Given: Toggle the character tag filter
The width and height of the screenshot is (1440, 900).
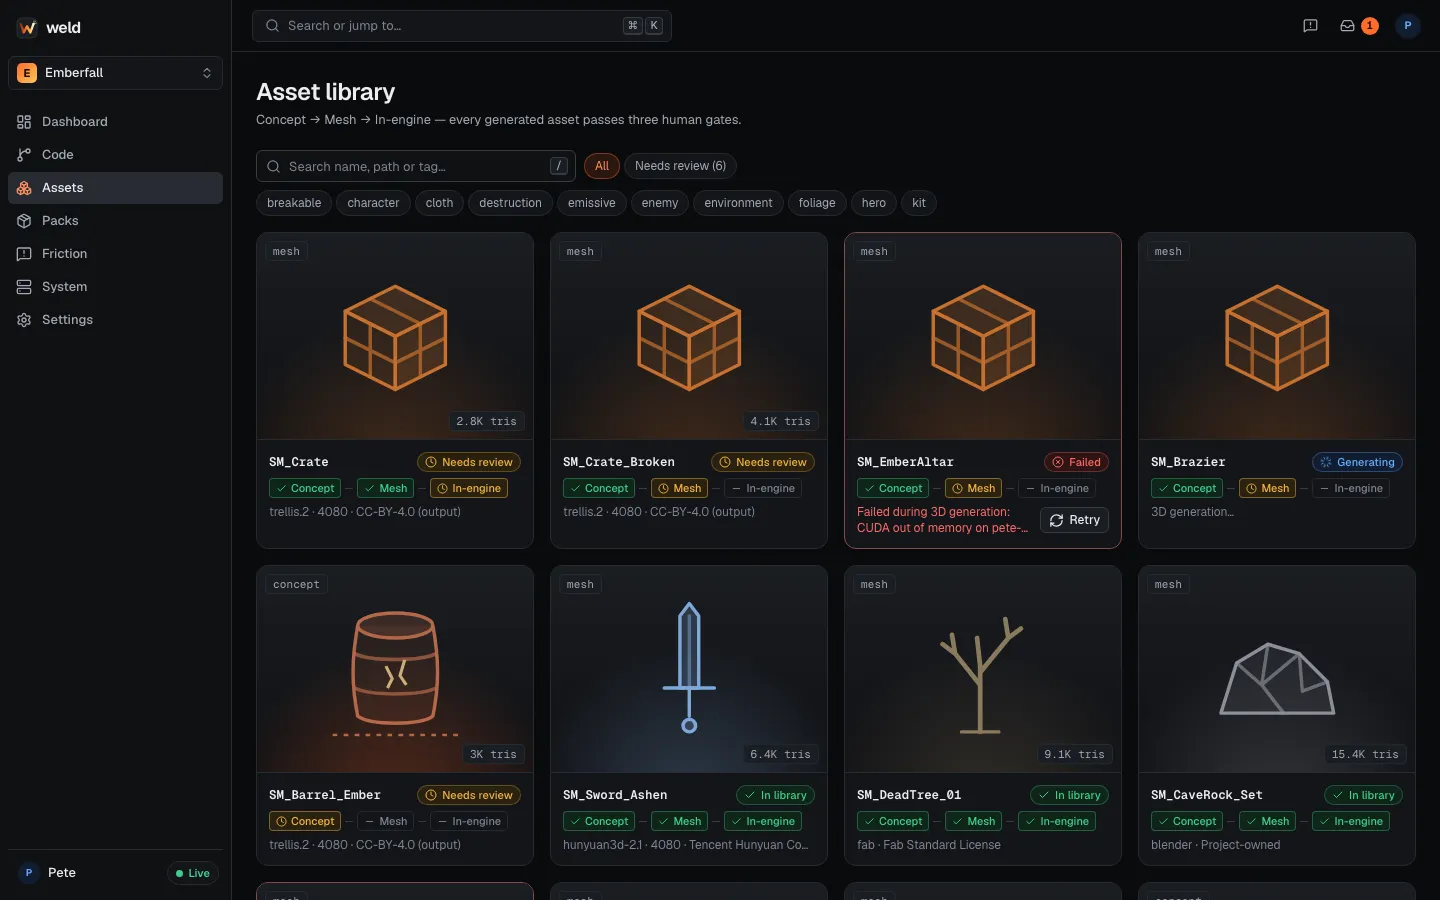Looking at the screenshot, I should [x=373, y=203].
